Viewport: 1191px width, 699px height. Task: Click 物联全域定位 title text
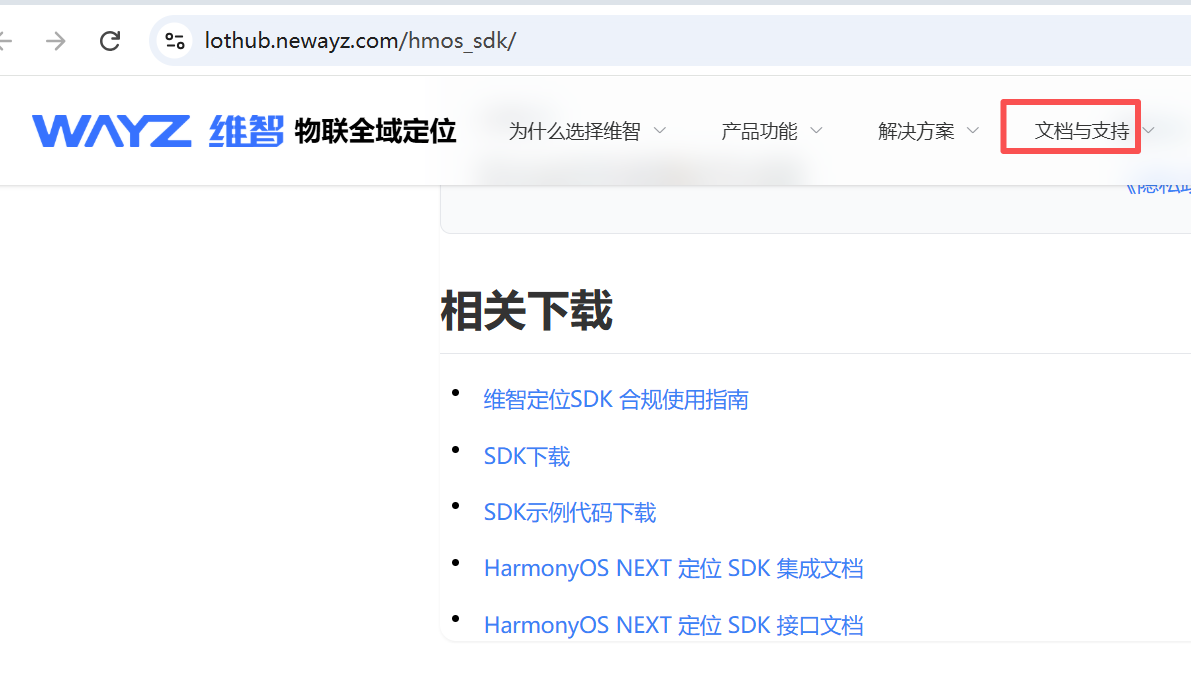point(375,131)
